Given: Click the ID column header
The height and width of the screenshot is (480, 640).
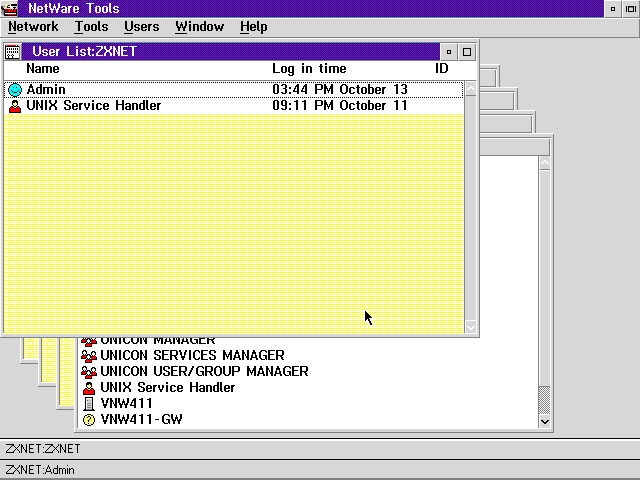Looking at the screenshot, I should 442,69.
